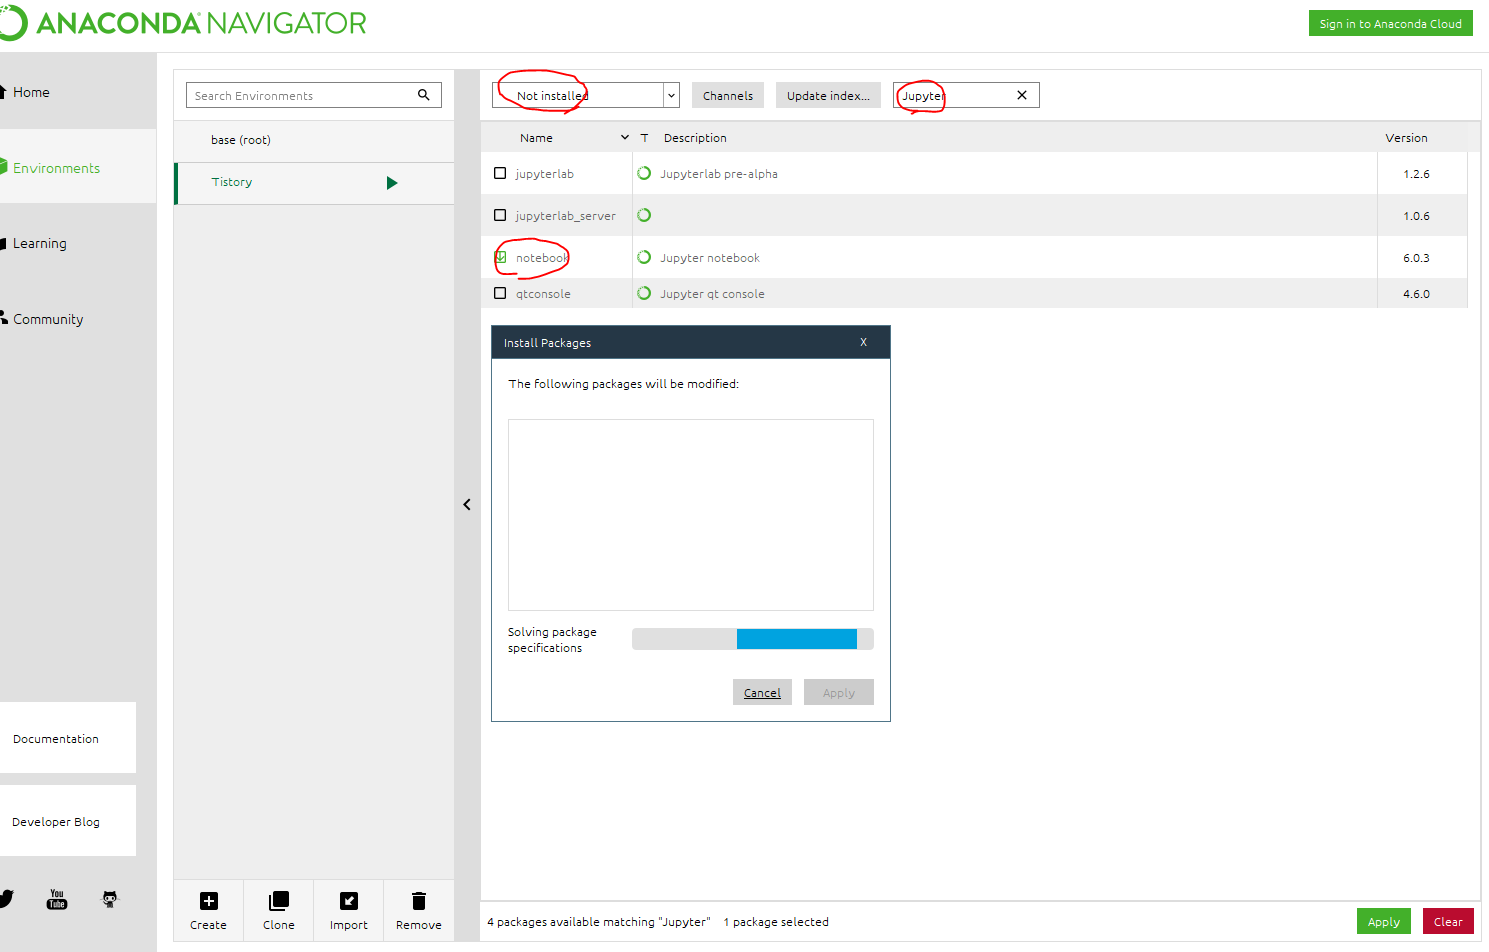Click Update index button
Viewport: 1489px width, 952px height.
pos(828,95)
